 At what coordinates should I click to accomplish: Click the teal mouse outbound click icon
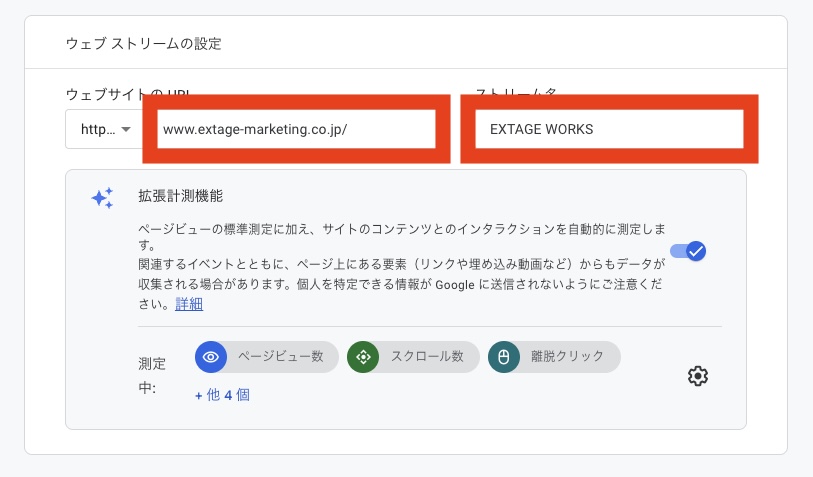(x=503, y=357)
